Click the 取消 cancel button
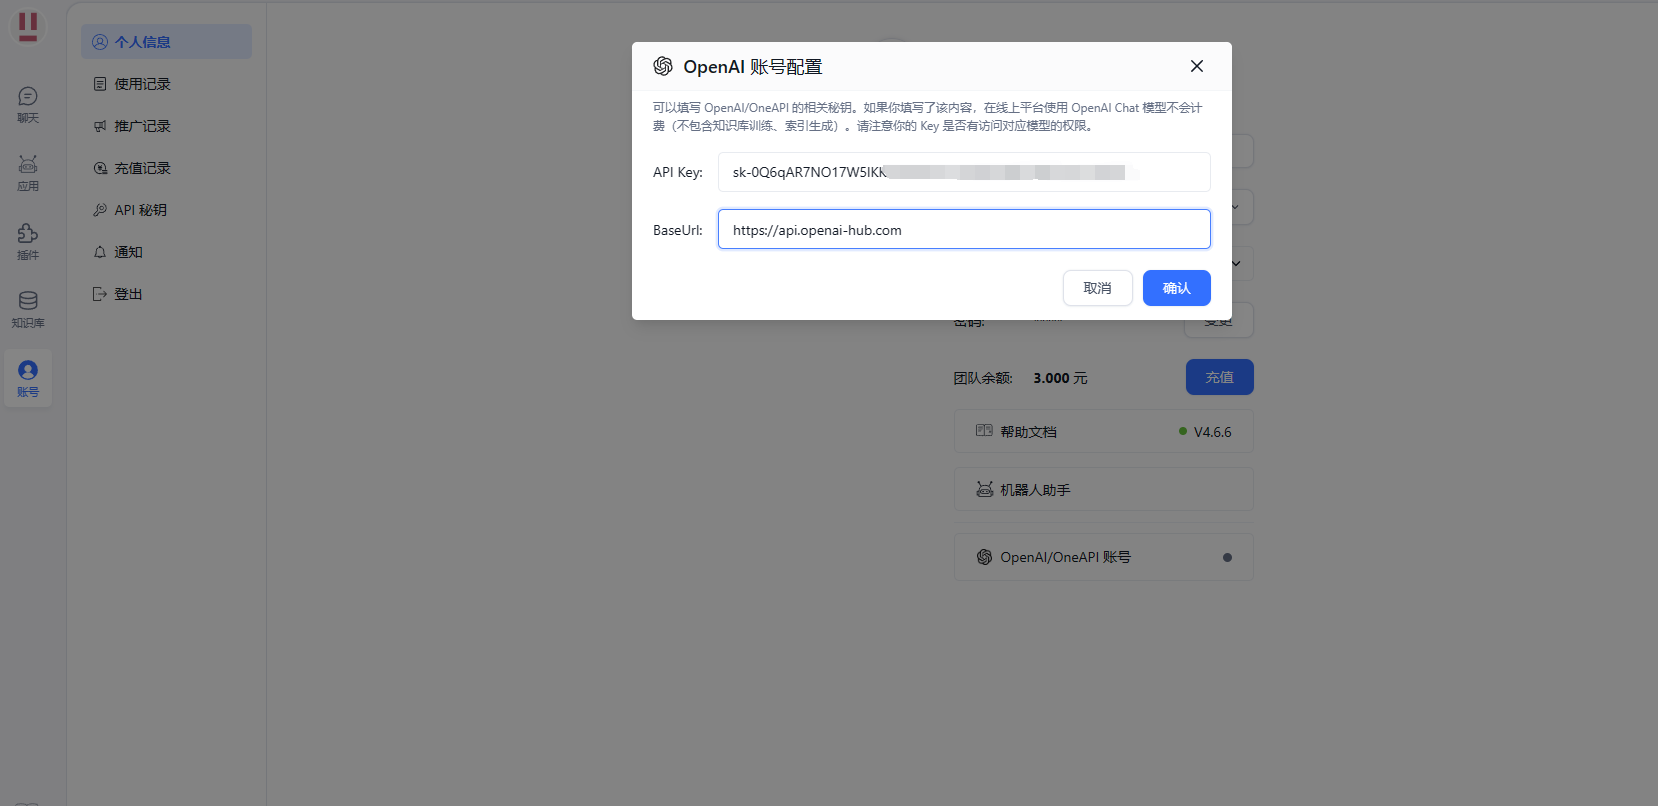This screenshot has height=806, width=1658. 1097,288
